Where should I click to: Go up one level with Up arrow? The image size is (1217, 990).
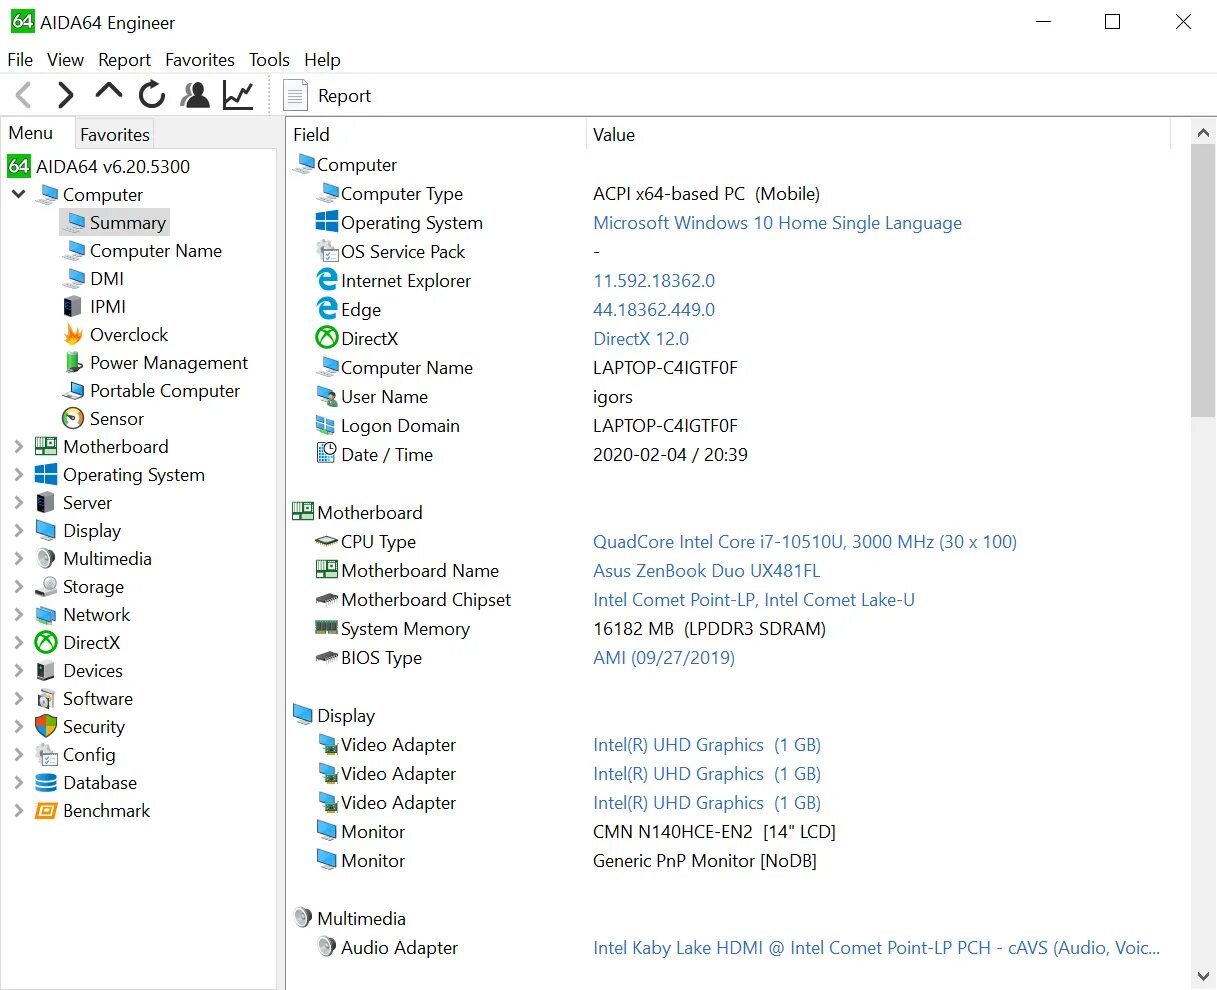click(x=108, y=93)
